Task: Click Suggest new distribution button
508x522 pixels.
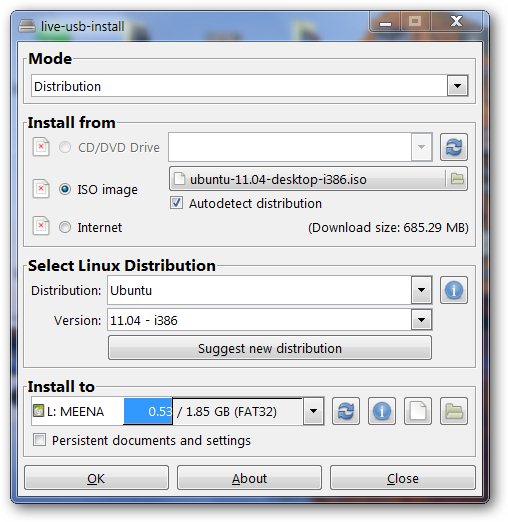Action: 270,348
